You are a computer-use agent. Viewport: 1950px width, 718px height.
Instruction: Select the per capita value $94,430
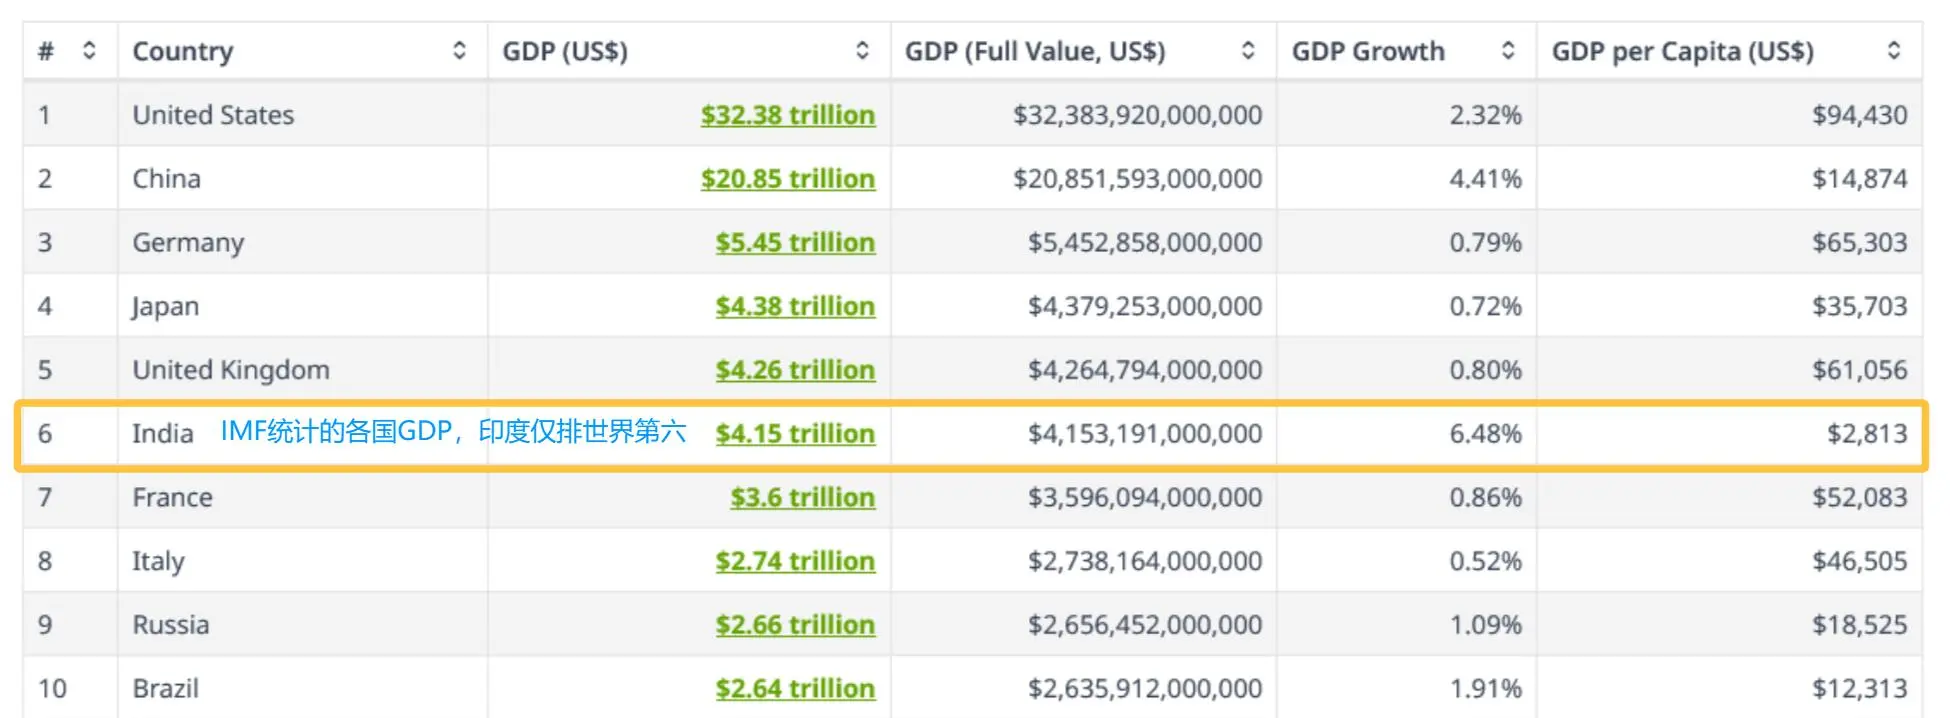pyautogui.click(x=1859, y=115)
